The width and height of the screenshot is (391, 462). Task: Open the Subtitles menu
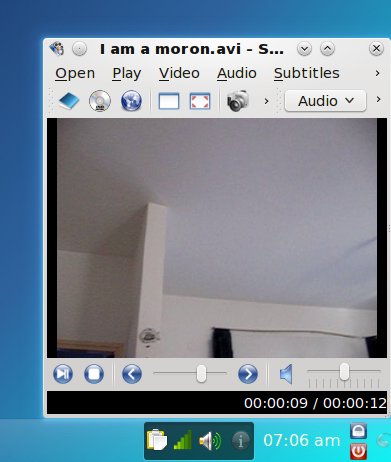point(307,73)
